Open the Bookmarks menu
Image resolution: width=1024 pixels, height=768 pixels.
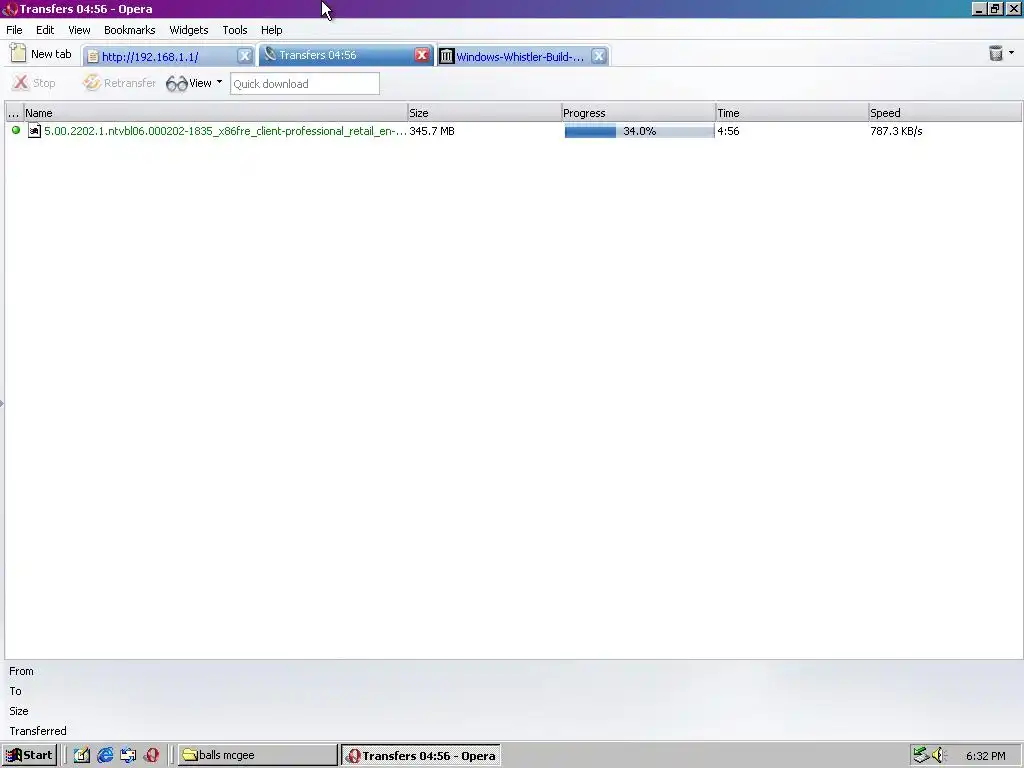tap(129, 30)
